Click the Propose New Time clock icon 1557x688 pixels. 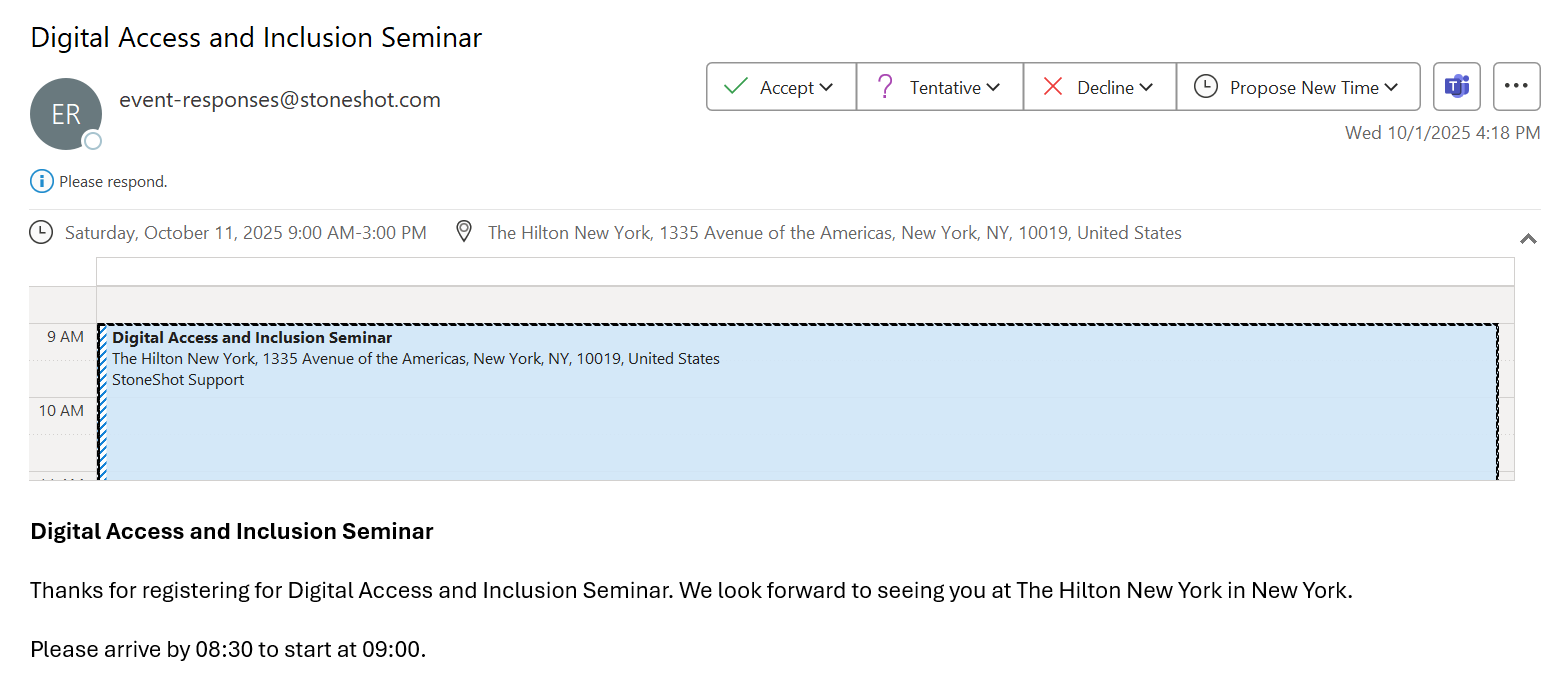pyautogui.click(x=1206, y=87)
